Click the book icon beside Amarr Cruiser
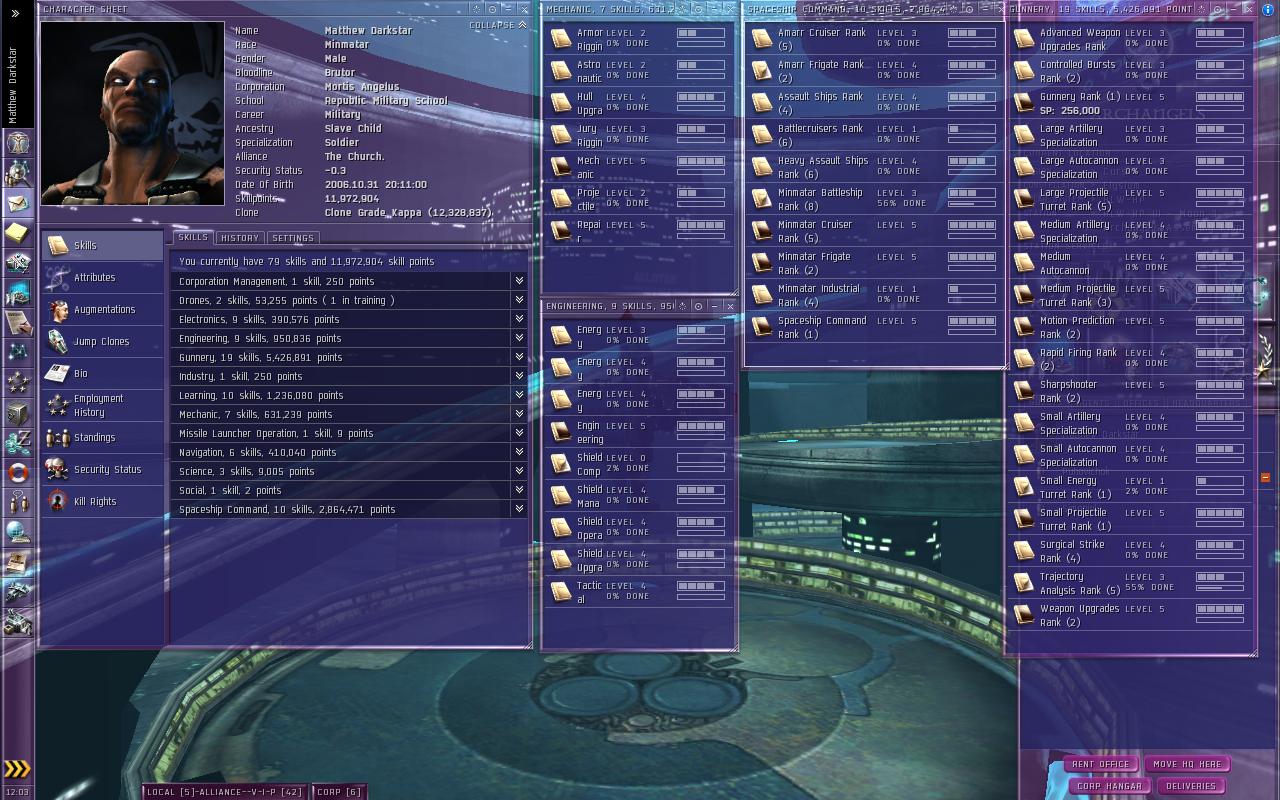 [x=762, y=39]
